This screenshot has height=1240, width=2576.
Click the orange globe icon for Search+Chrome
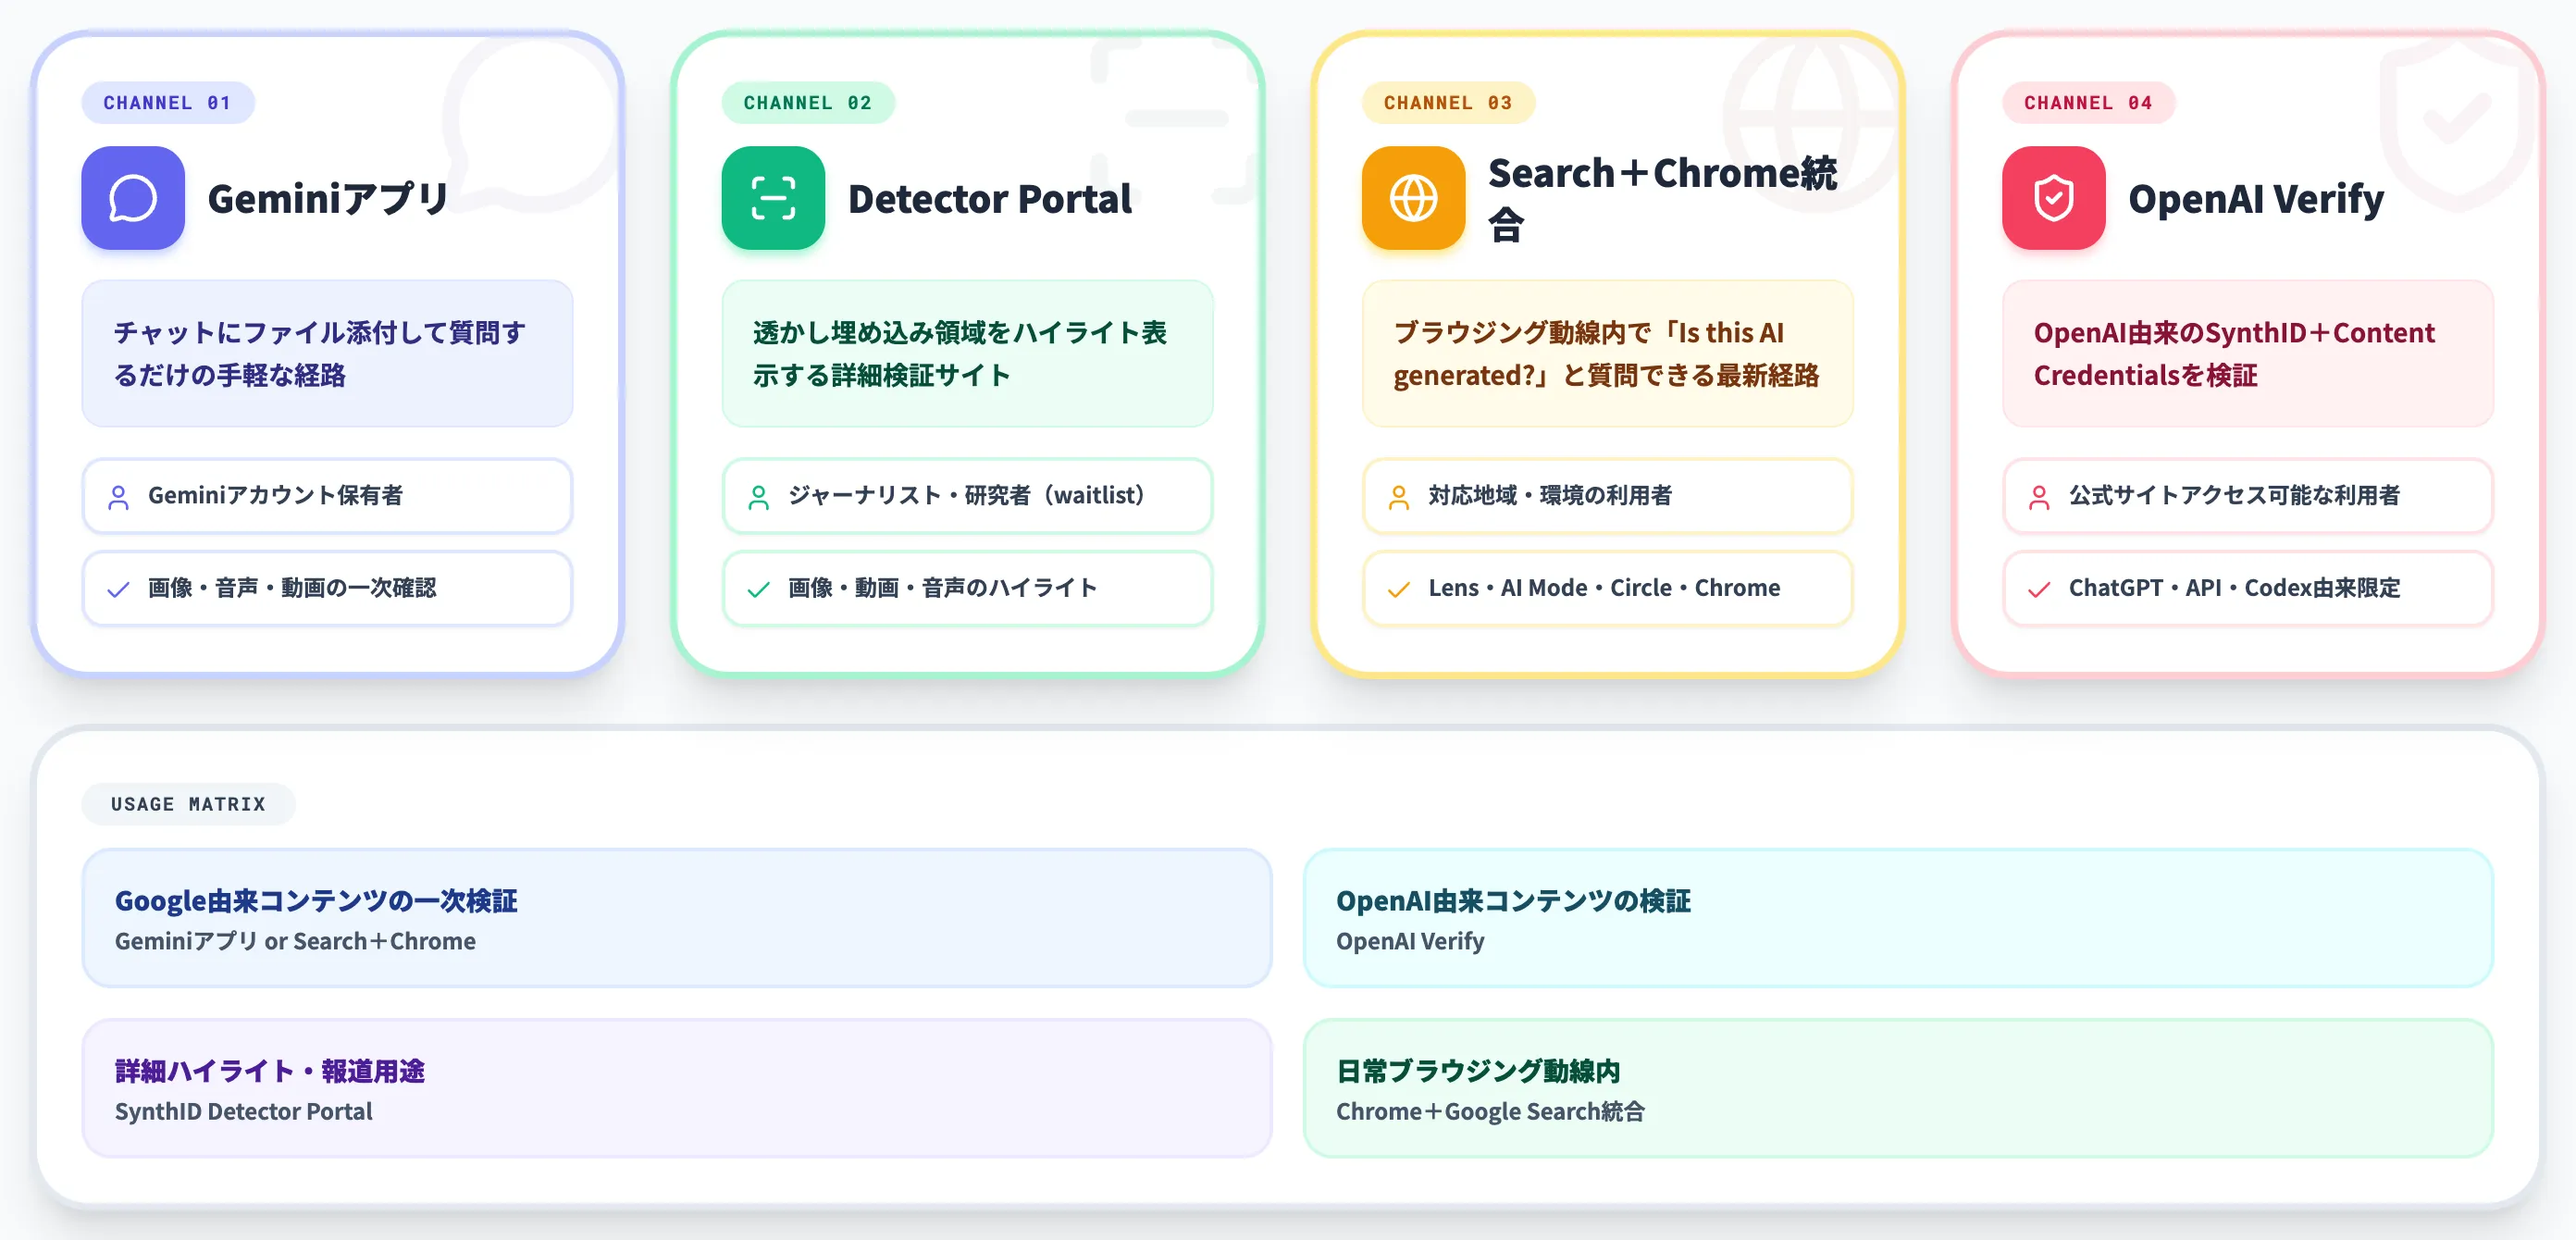(x=1413, y=198)
